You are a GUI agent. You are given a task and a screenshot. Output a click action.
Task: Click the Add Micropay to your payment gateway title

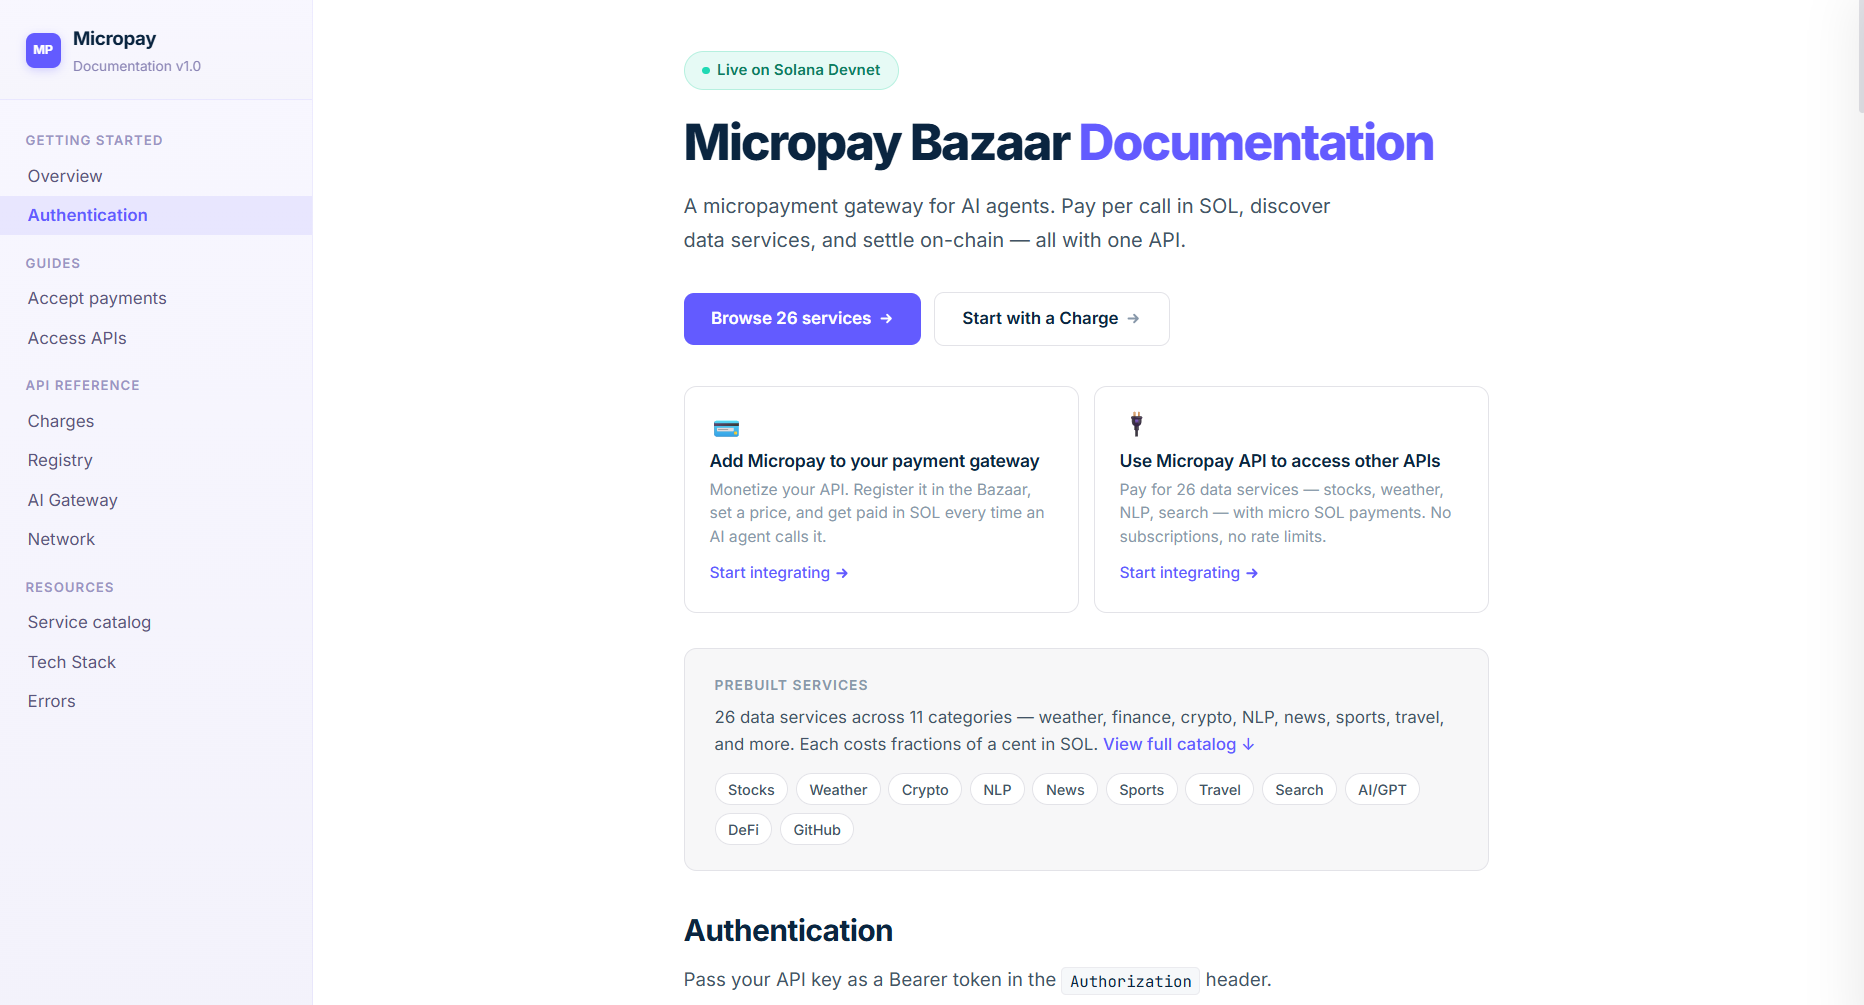pyautogui.click(x=874, y=461)
